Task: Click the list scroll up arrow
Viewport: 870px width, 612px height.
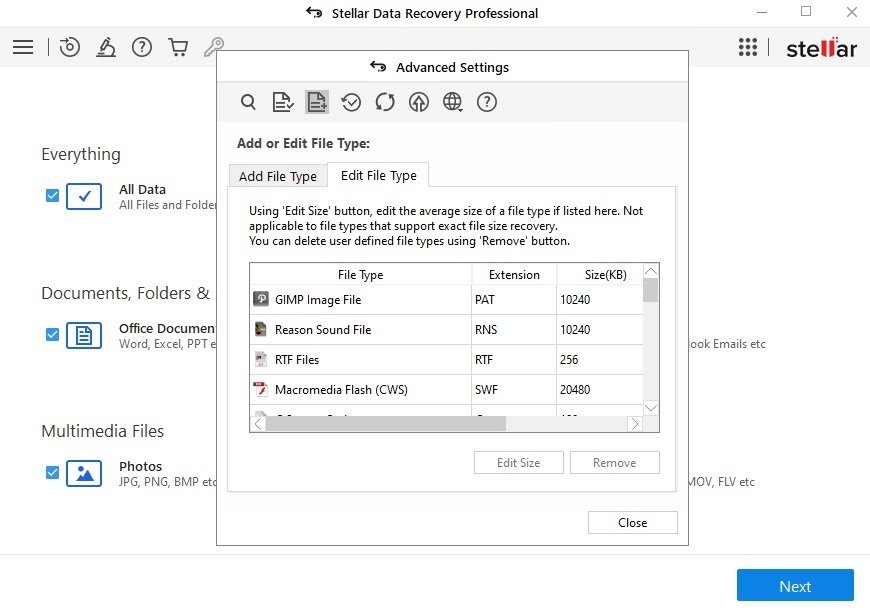Action: [651, 271]
